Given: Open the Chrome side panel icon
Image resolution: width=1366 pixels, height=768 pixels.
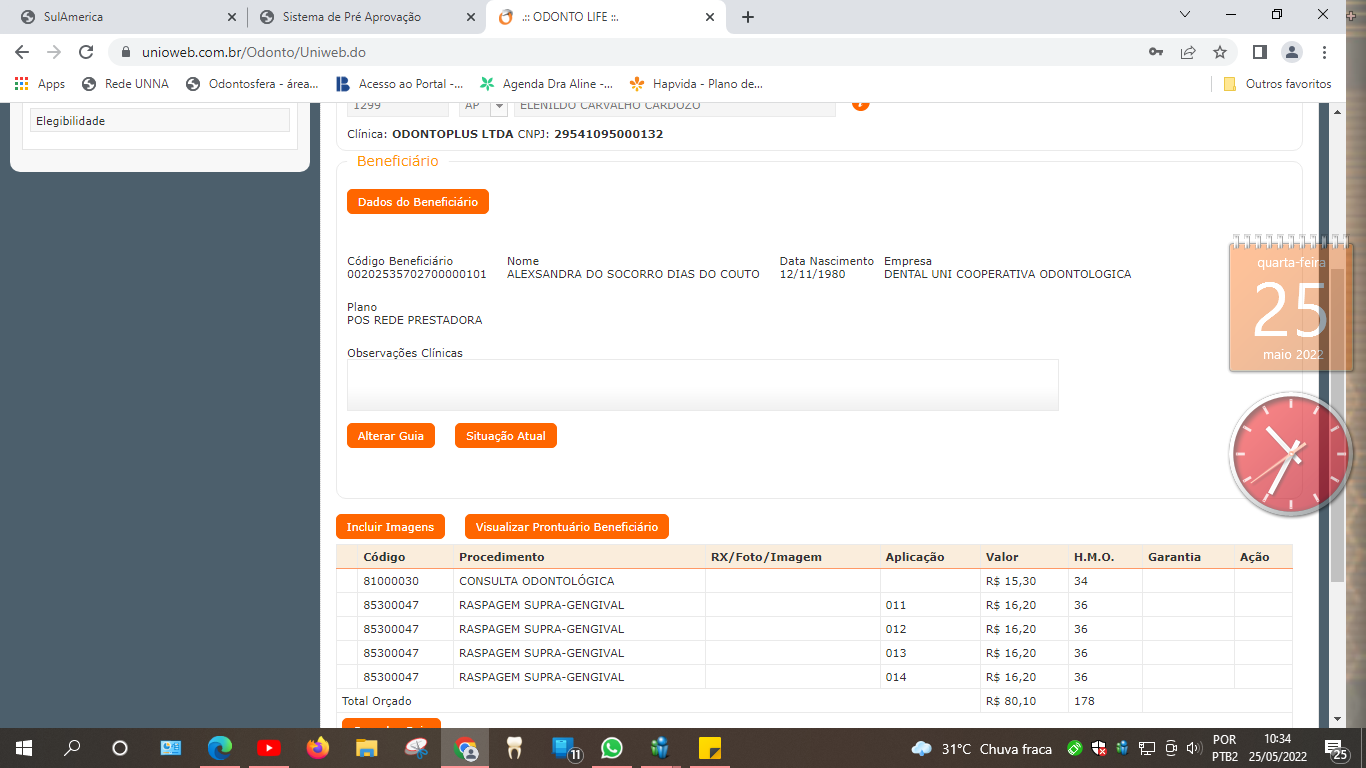Looking at the screenshot, I should 1260,52.
